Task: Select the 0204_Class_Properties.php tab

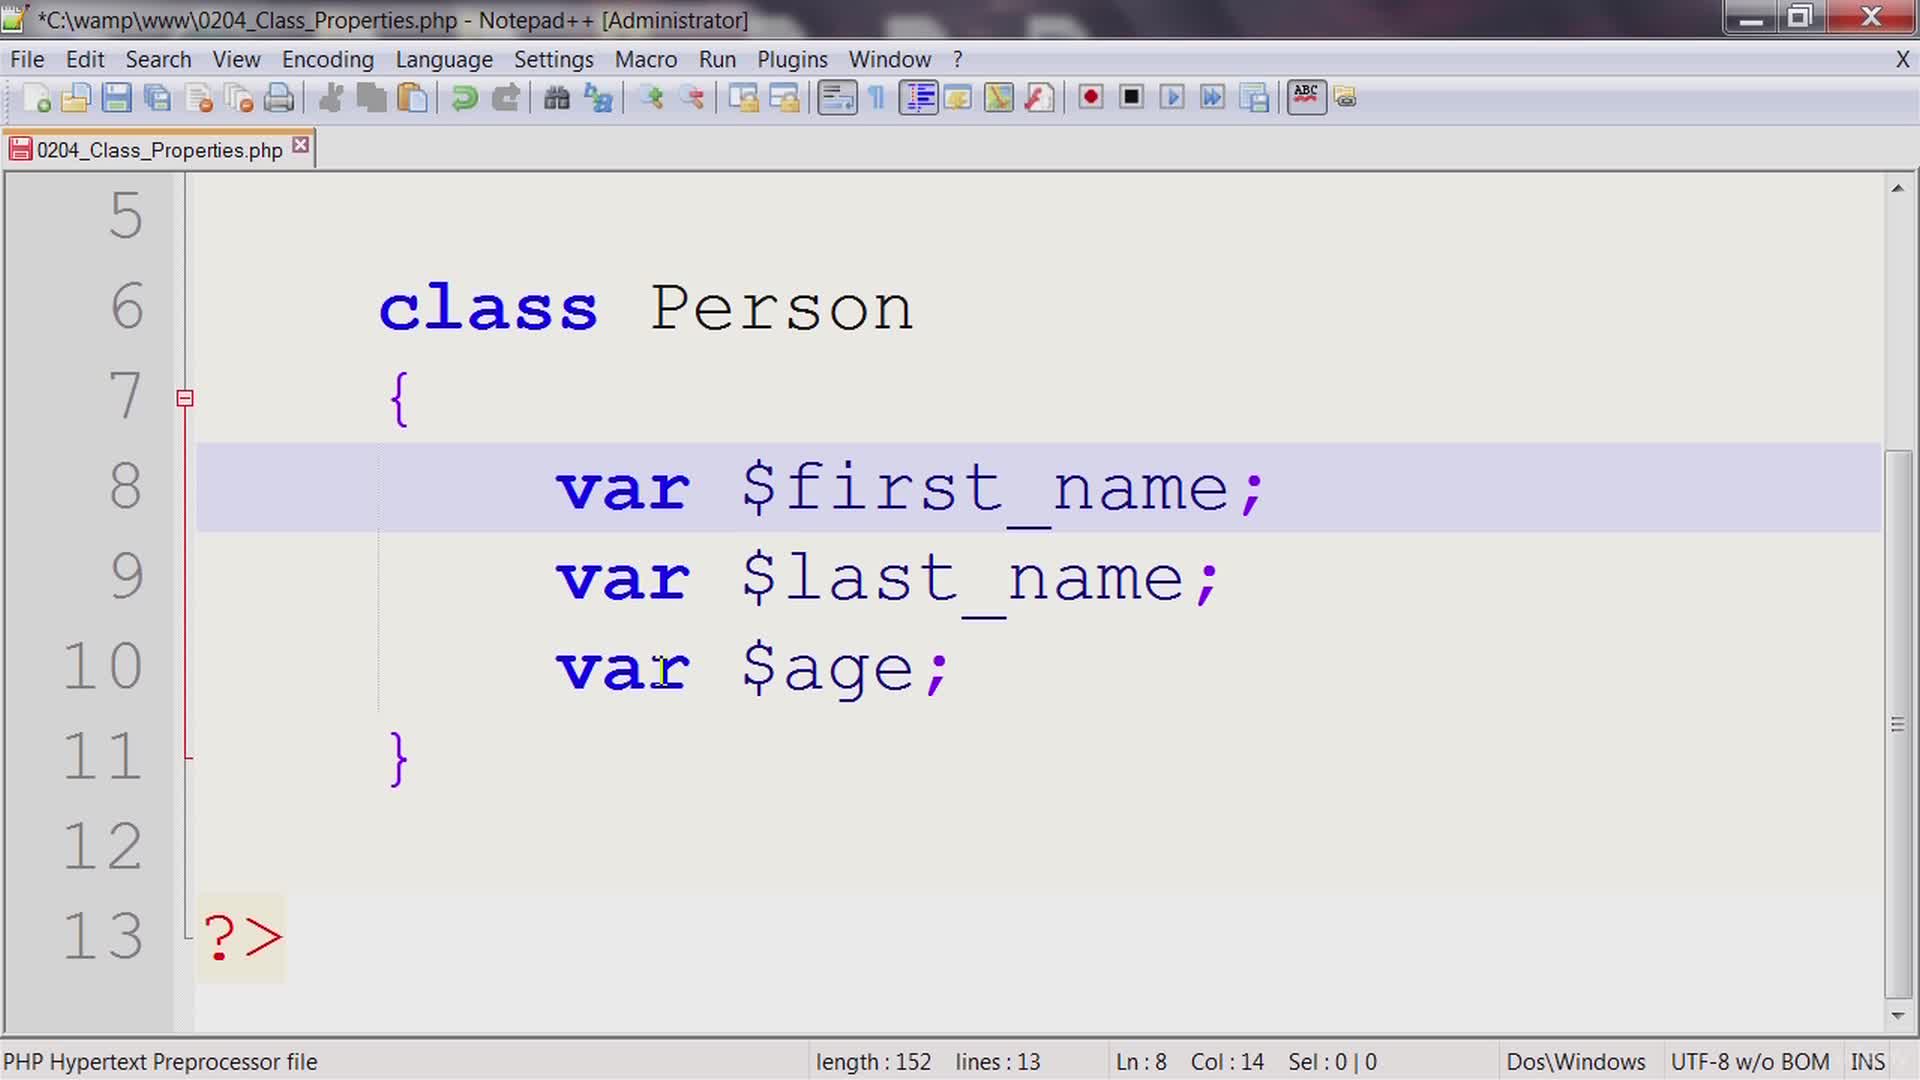Action: click(x=159, y=150)
